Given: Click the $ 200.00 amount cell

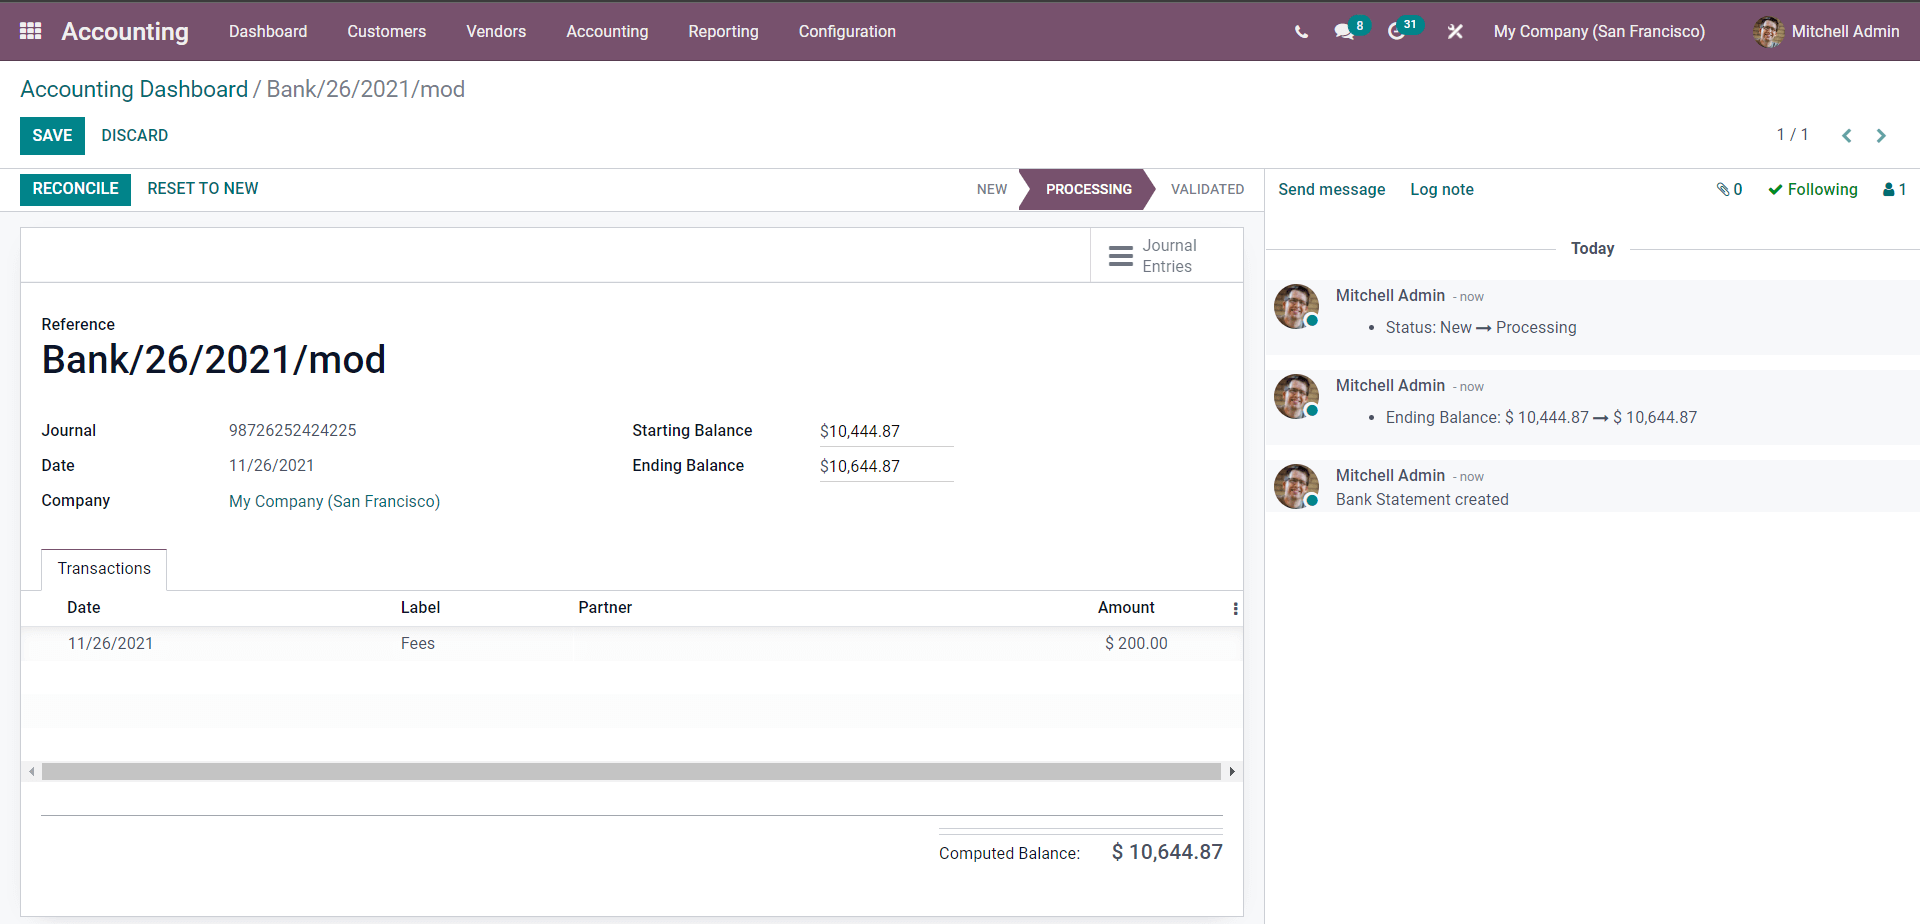Looking at the screenshot, I should tap(1136, 644).
